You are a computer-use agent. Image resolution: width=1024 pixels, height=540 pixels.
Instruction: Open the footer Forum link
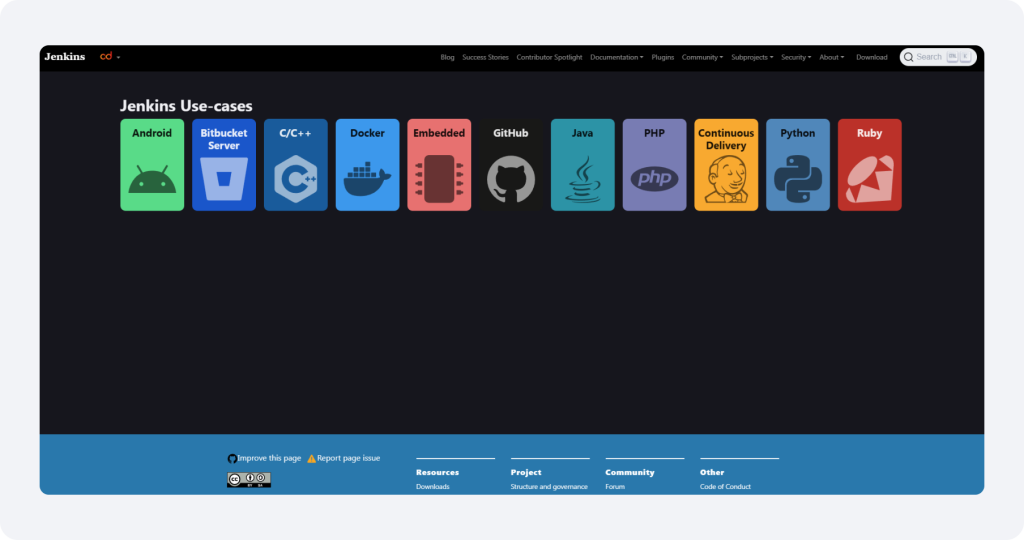[615, 486]
